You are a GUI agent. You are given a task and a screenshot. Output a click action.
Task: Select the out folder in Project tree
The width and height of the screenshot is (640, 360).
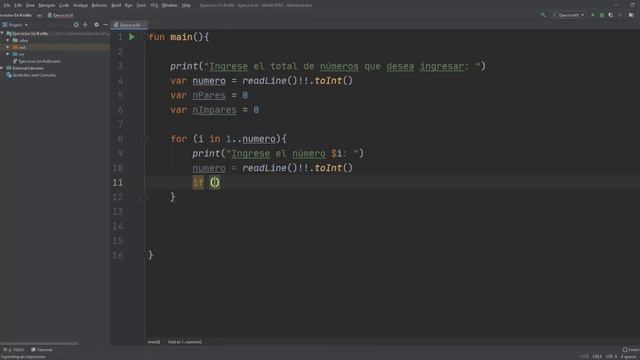click(x=22, y=47)
